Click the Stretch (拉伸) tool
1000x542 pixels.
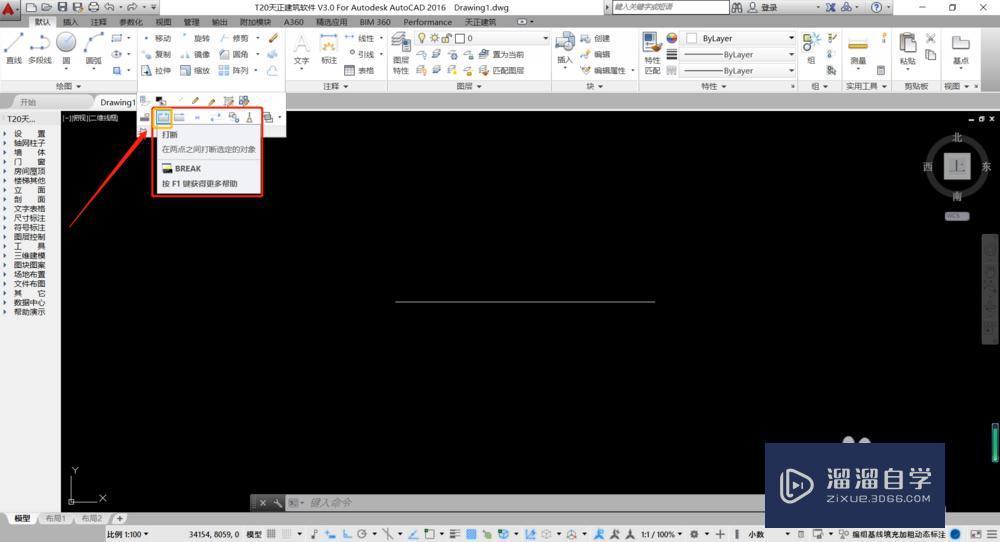[156, 70]
